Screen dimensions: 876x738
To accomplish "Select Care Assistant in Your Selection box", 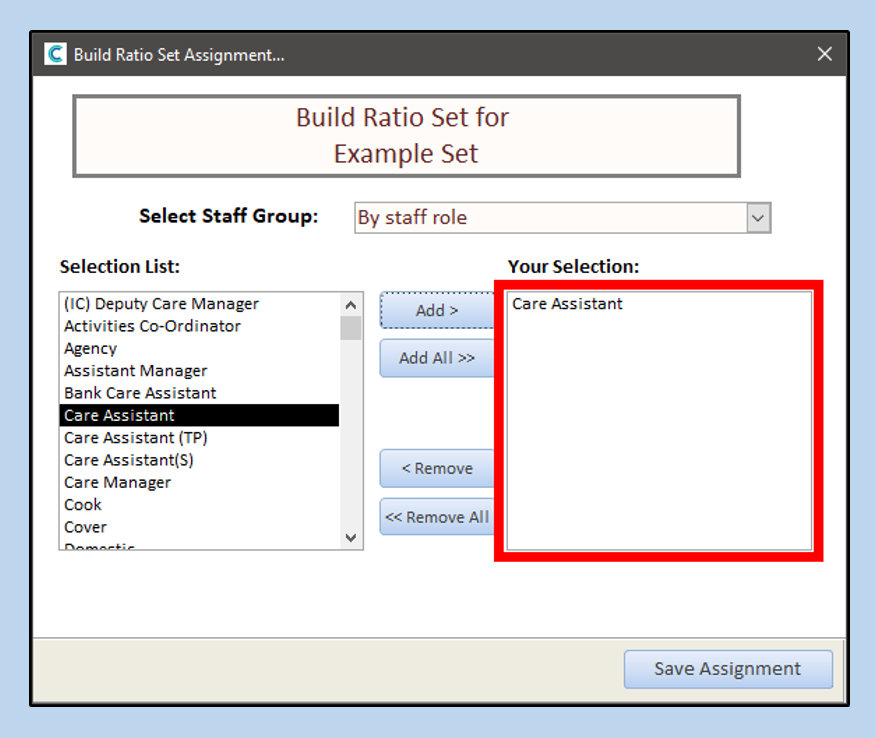I will (x=567, y=304).
